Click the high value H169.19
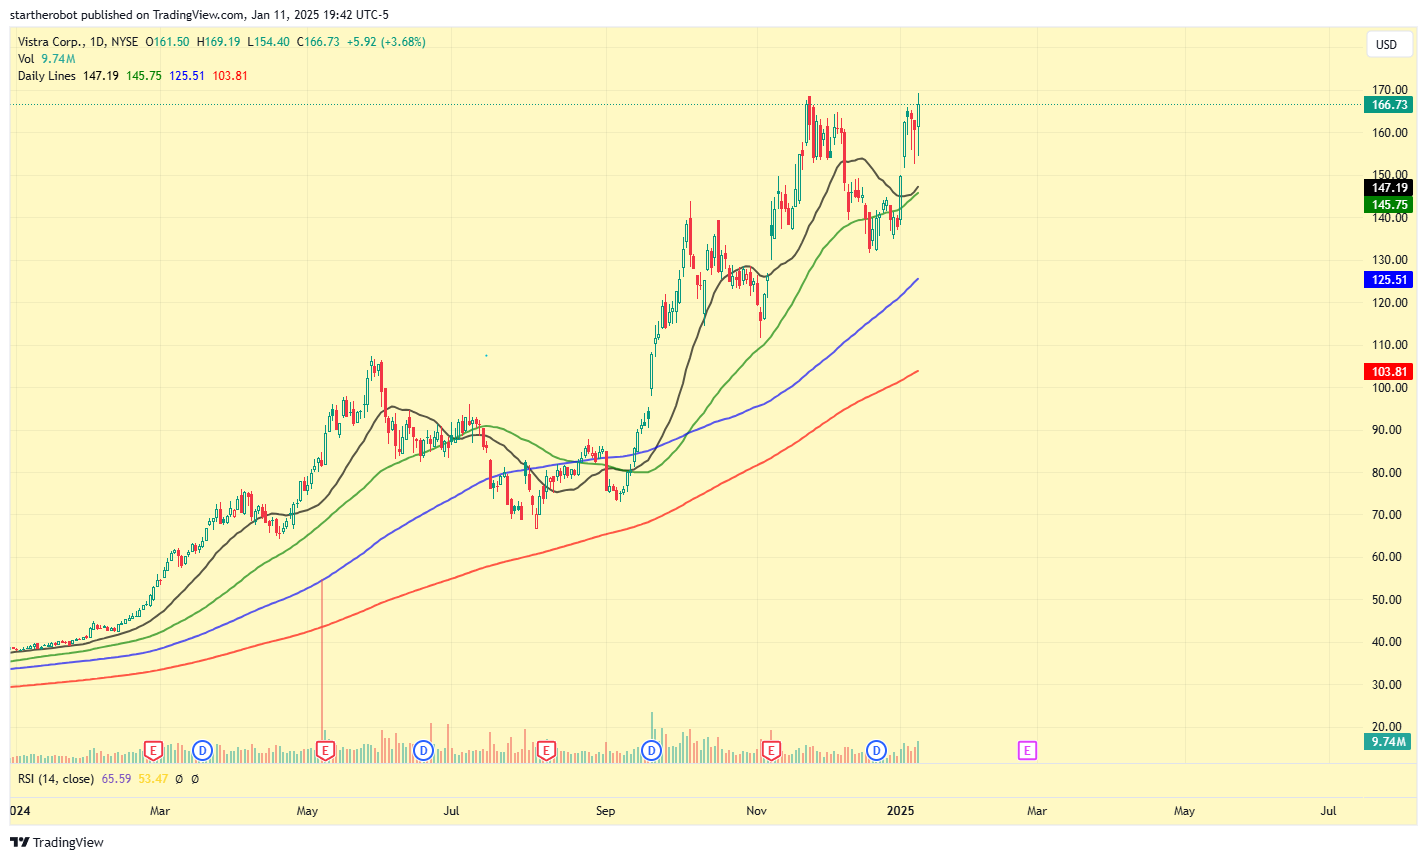Viewport: 1427px width, 860px height. pos(218,42)
